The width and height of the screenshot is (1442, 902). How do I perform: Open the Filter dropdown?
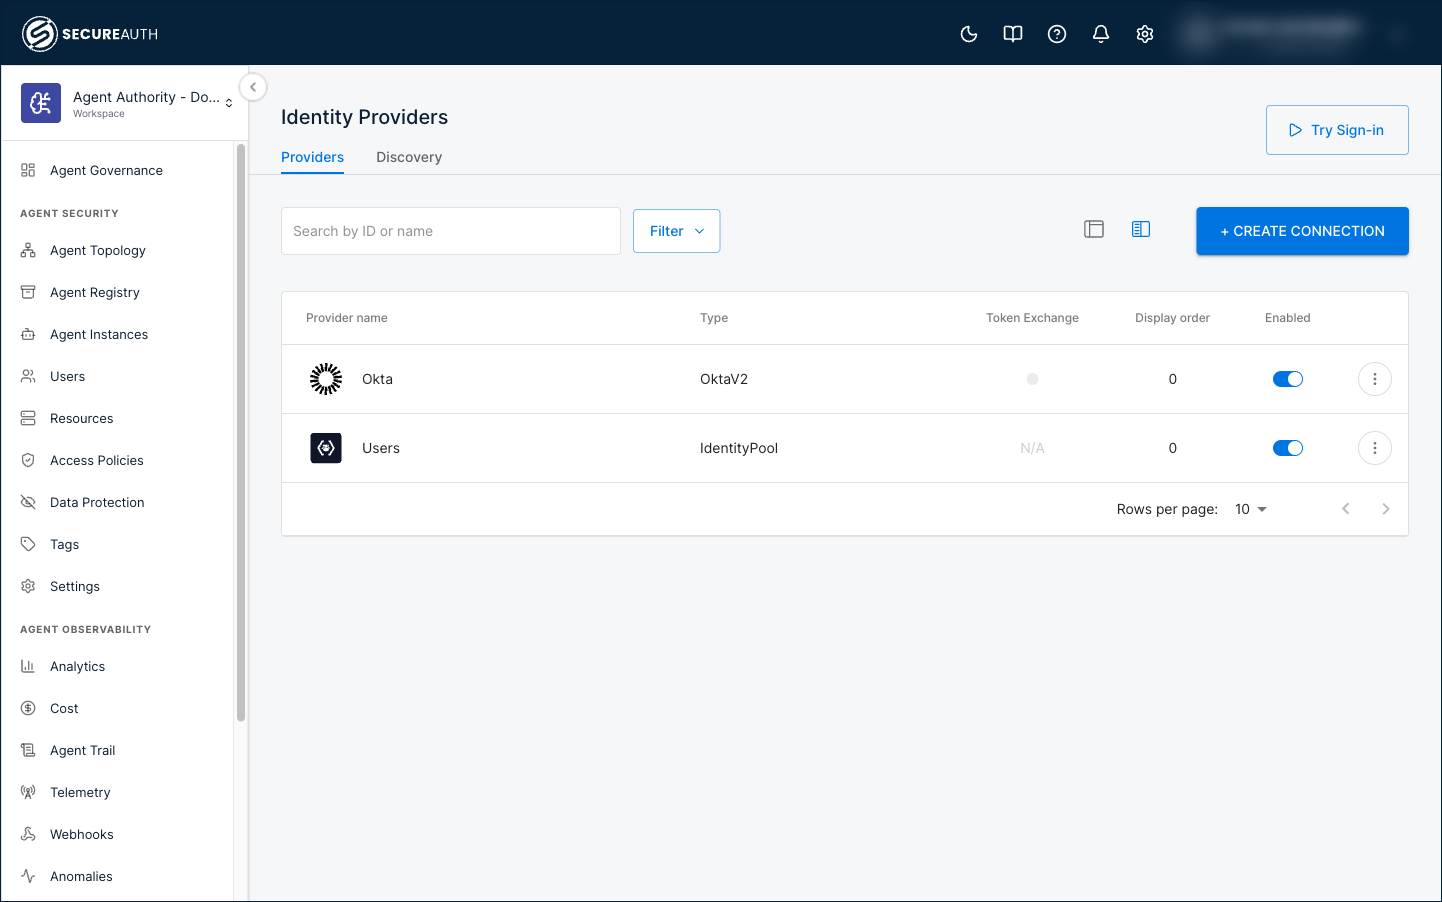[x=677, y=231]
